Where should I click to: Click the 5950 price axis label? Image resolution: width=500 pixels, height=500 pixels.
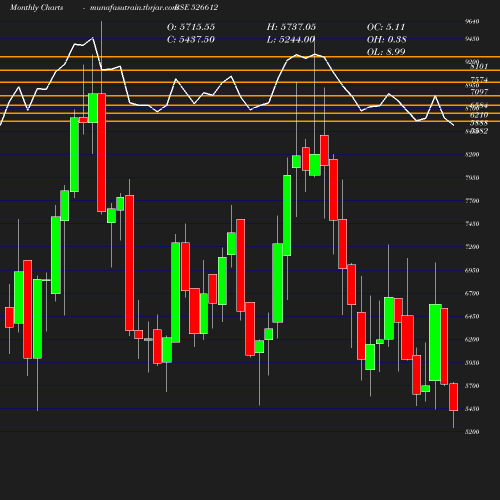pyautogui.click(x=472, y=363)
